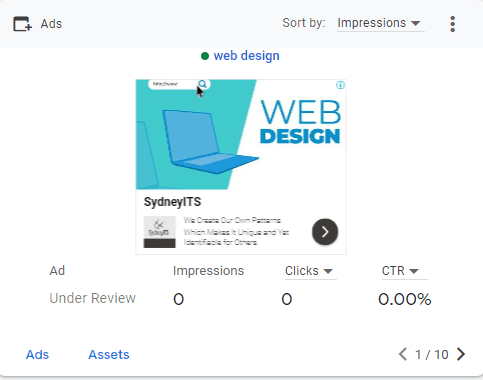Open the Sort by Impressions dropdown
This screenshot has width=483, height=380.
[379, 23]
